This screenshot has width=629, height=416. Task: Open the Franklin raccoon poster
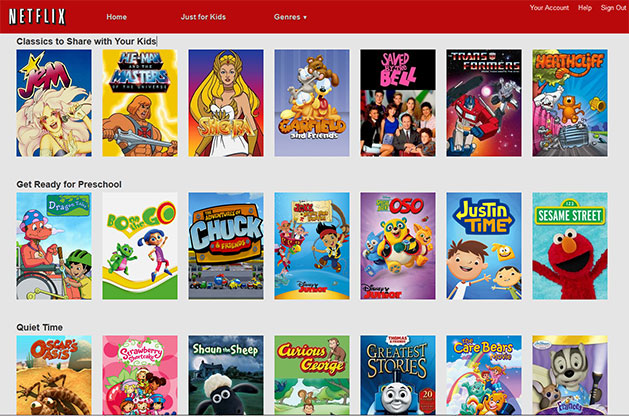570,375
